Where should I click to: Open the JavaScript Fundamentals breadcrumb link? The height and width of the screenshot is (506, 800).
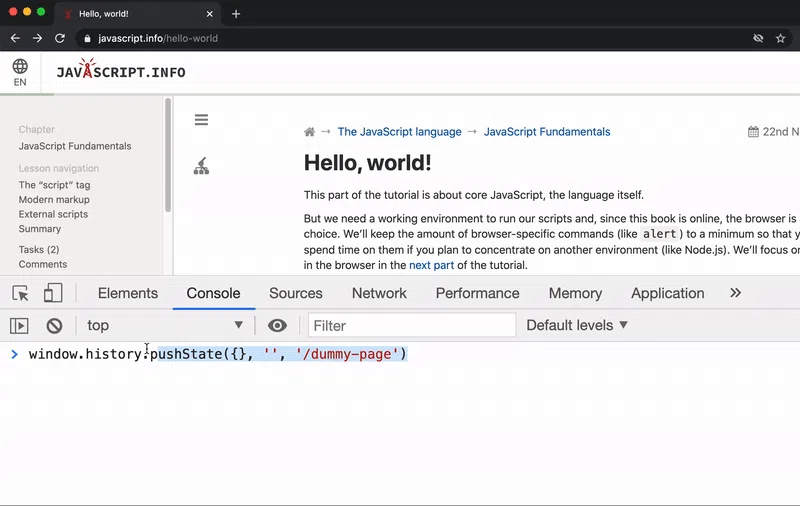[547, 132]
